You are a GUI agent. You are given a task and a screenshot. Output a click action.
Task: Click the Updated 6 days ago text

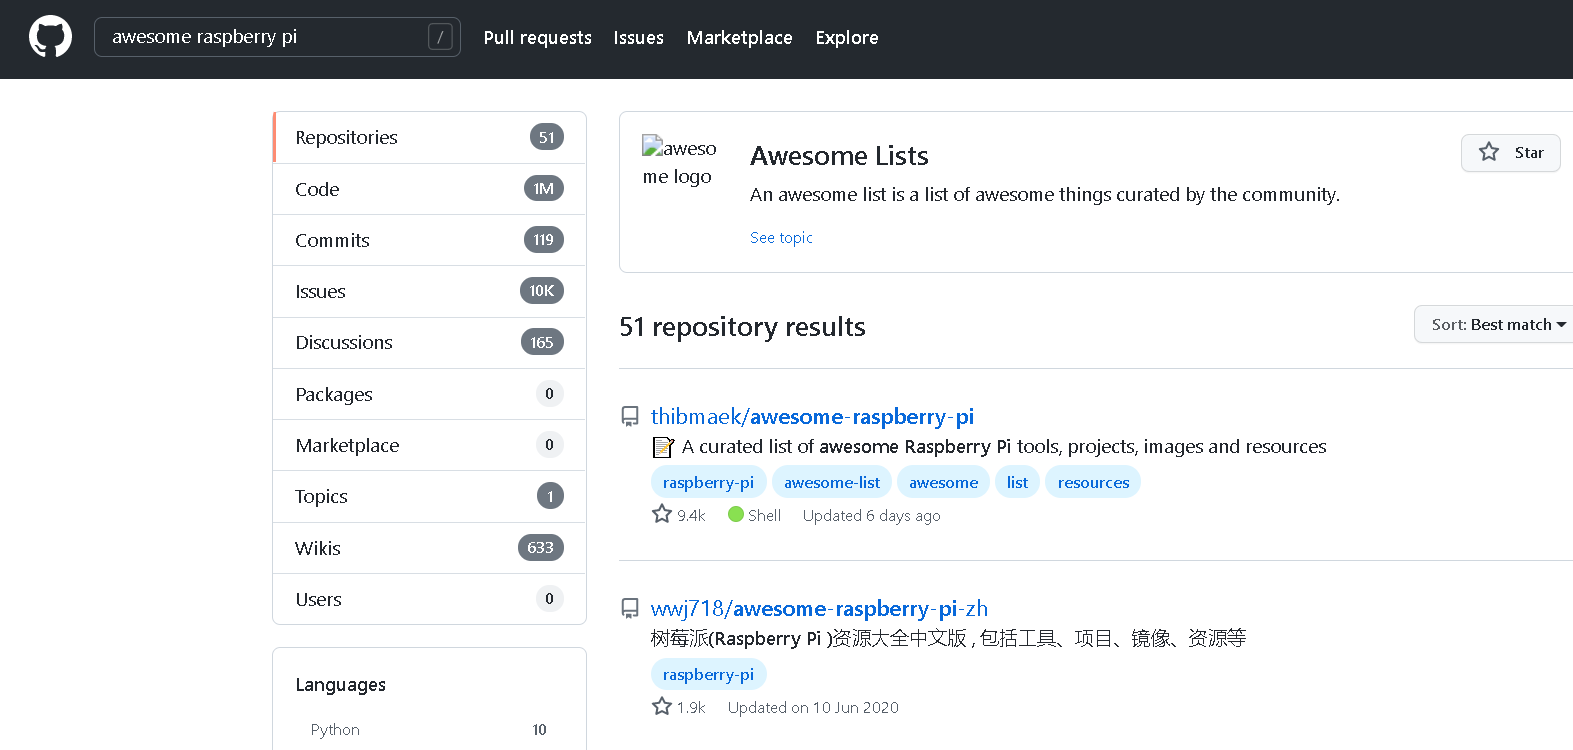(x=871, y=516)
